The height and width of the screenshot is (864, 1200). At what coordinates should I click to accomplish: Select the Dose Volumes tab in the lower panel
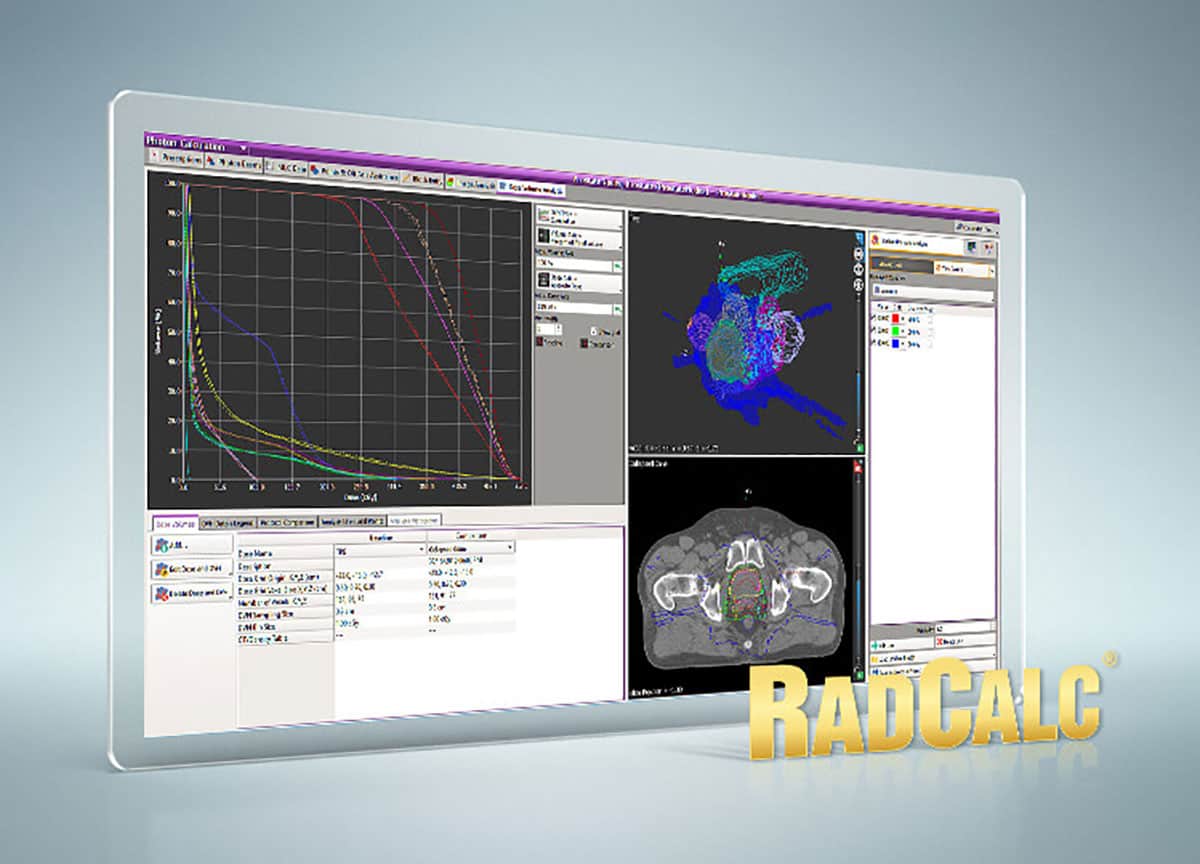pos(174,522)
